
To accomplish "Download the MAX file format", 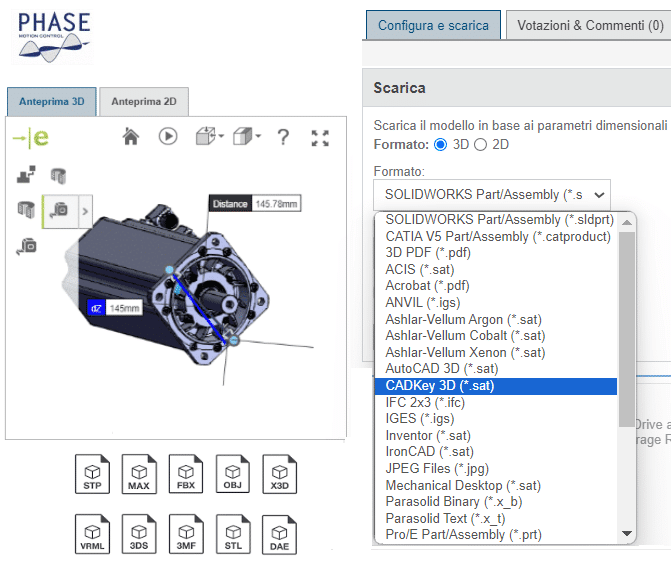I will point(139,474).
